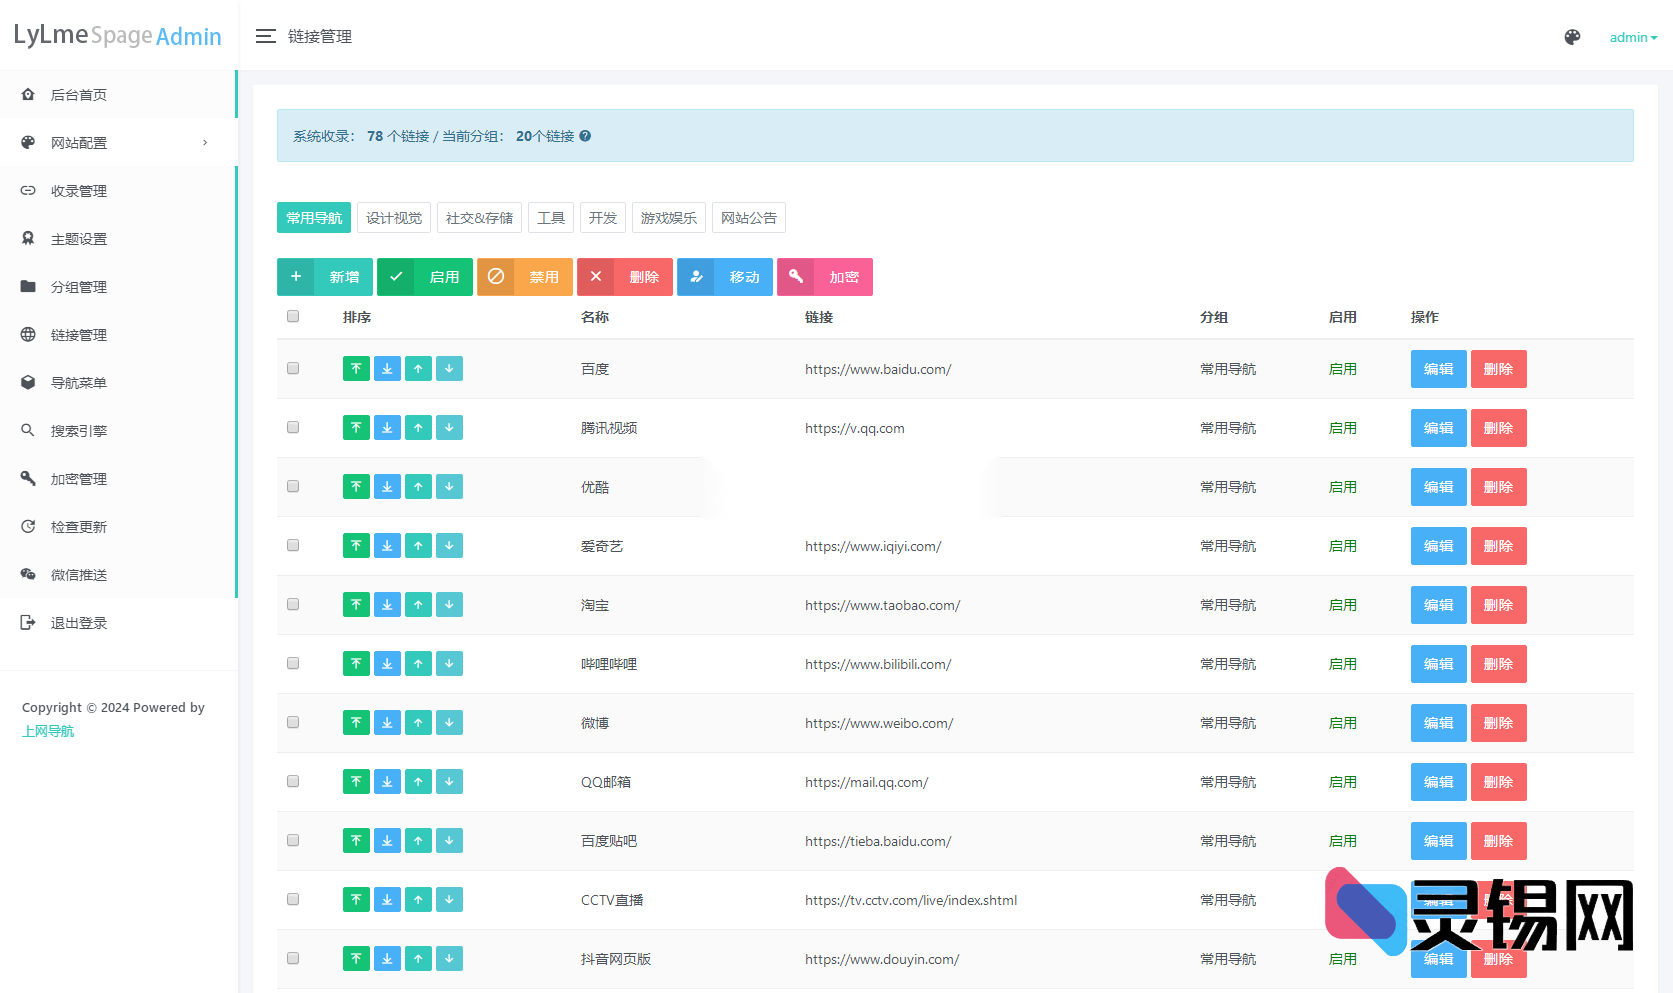The width and height of the screenshot is (1673, 993).
Task: Select the 哔哩哔哩 row checkbox
Action: click(293, 663)
